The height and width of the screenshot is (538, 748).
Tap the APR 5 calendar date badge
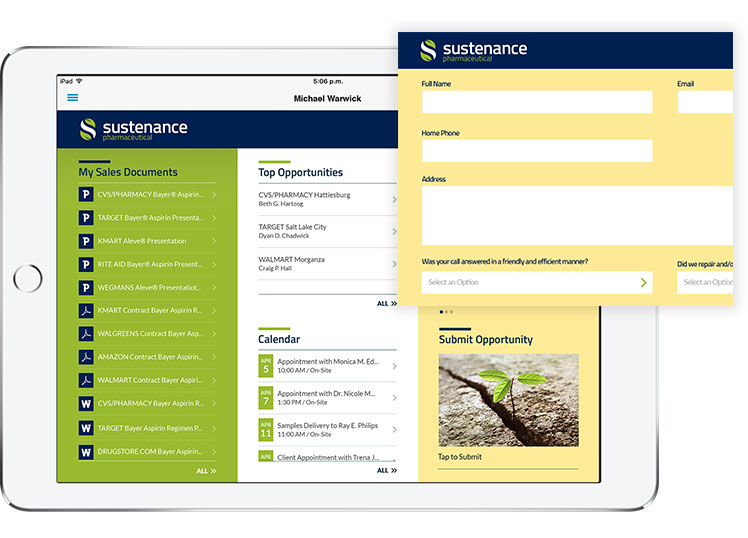(x=266, y=366)
